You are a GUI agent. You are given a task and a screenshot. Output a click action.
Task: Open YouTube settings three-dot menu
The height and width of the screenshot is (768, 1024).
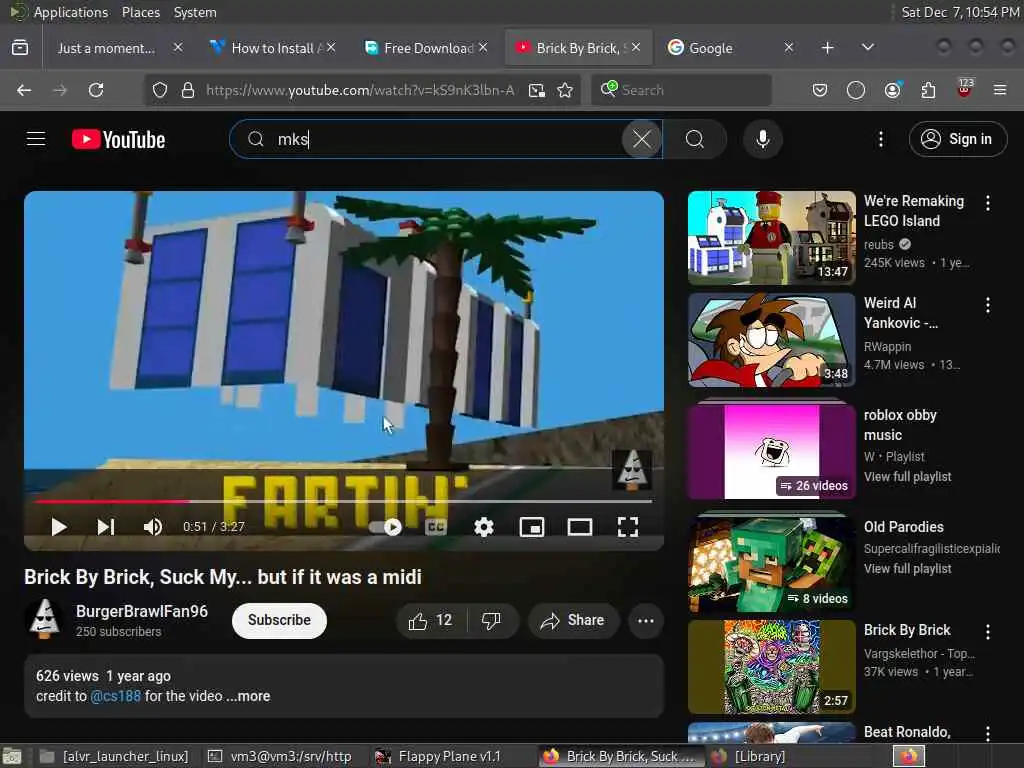[x=880, y=139]
